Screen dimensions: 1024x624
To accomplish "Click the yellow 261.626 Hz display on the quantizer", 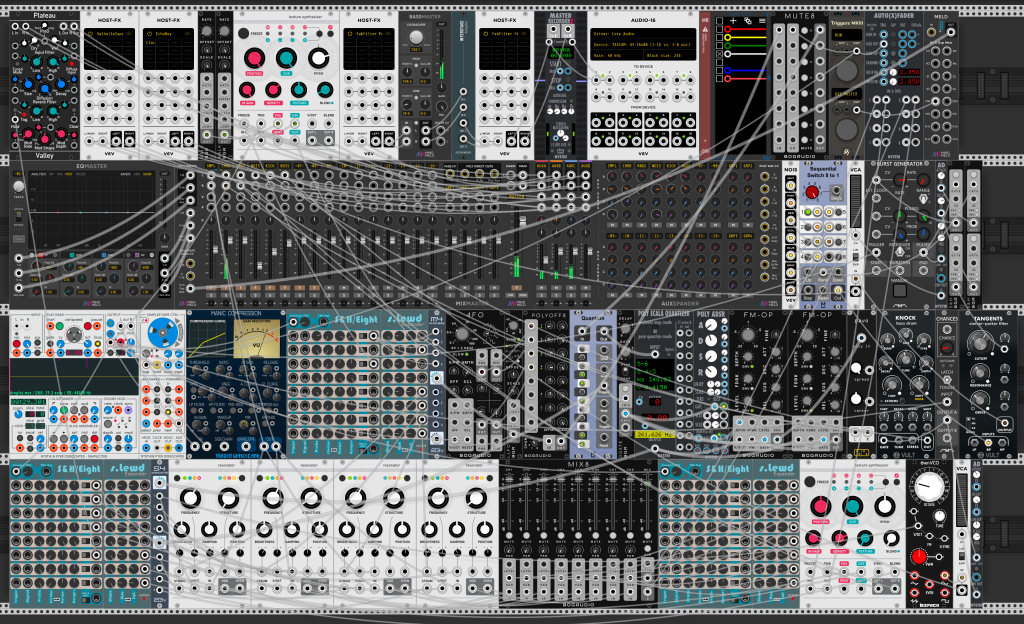I will coord(654,434).
